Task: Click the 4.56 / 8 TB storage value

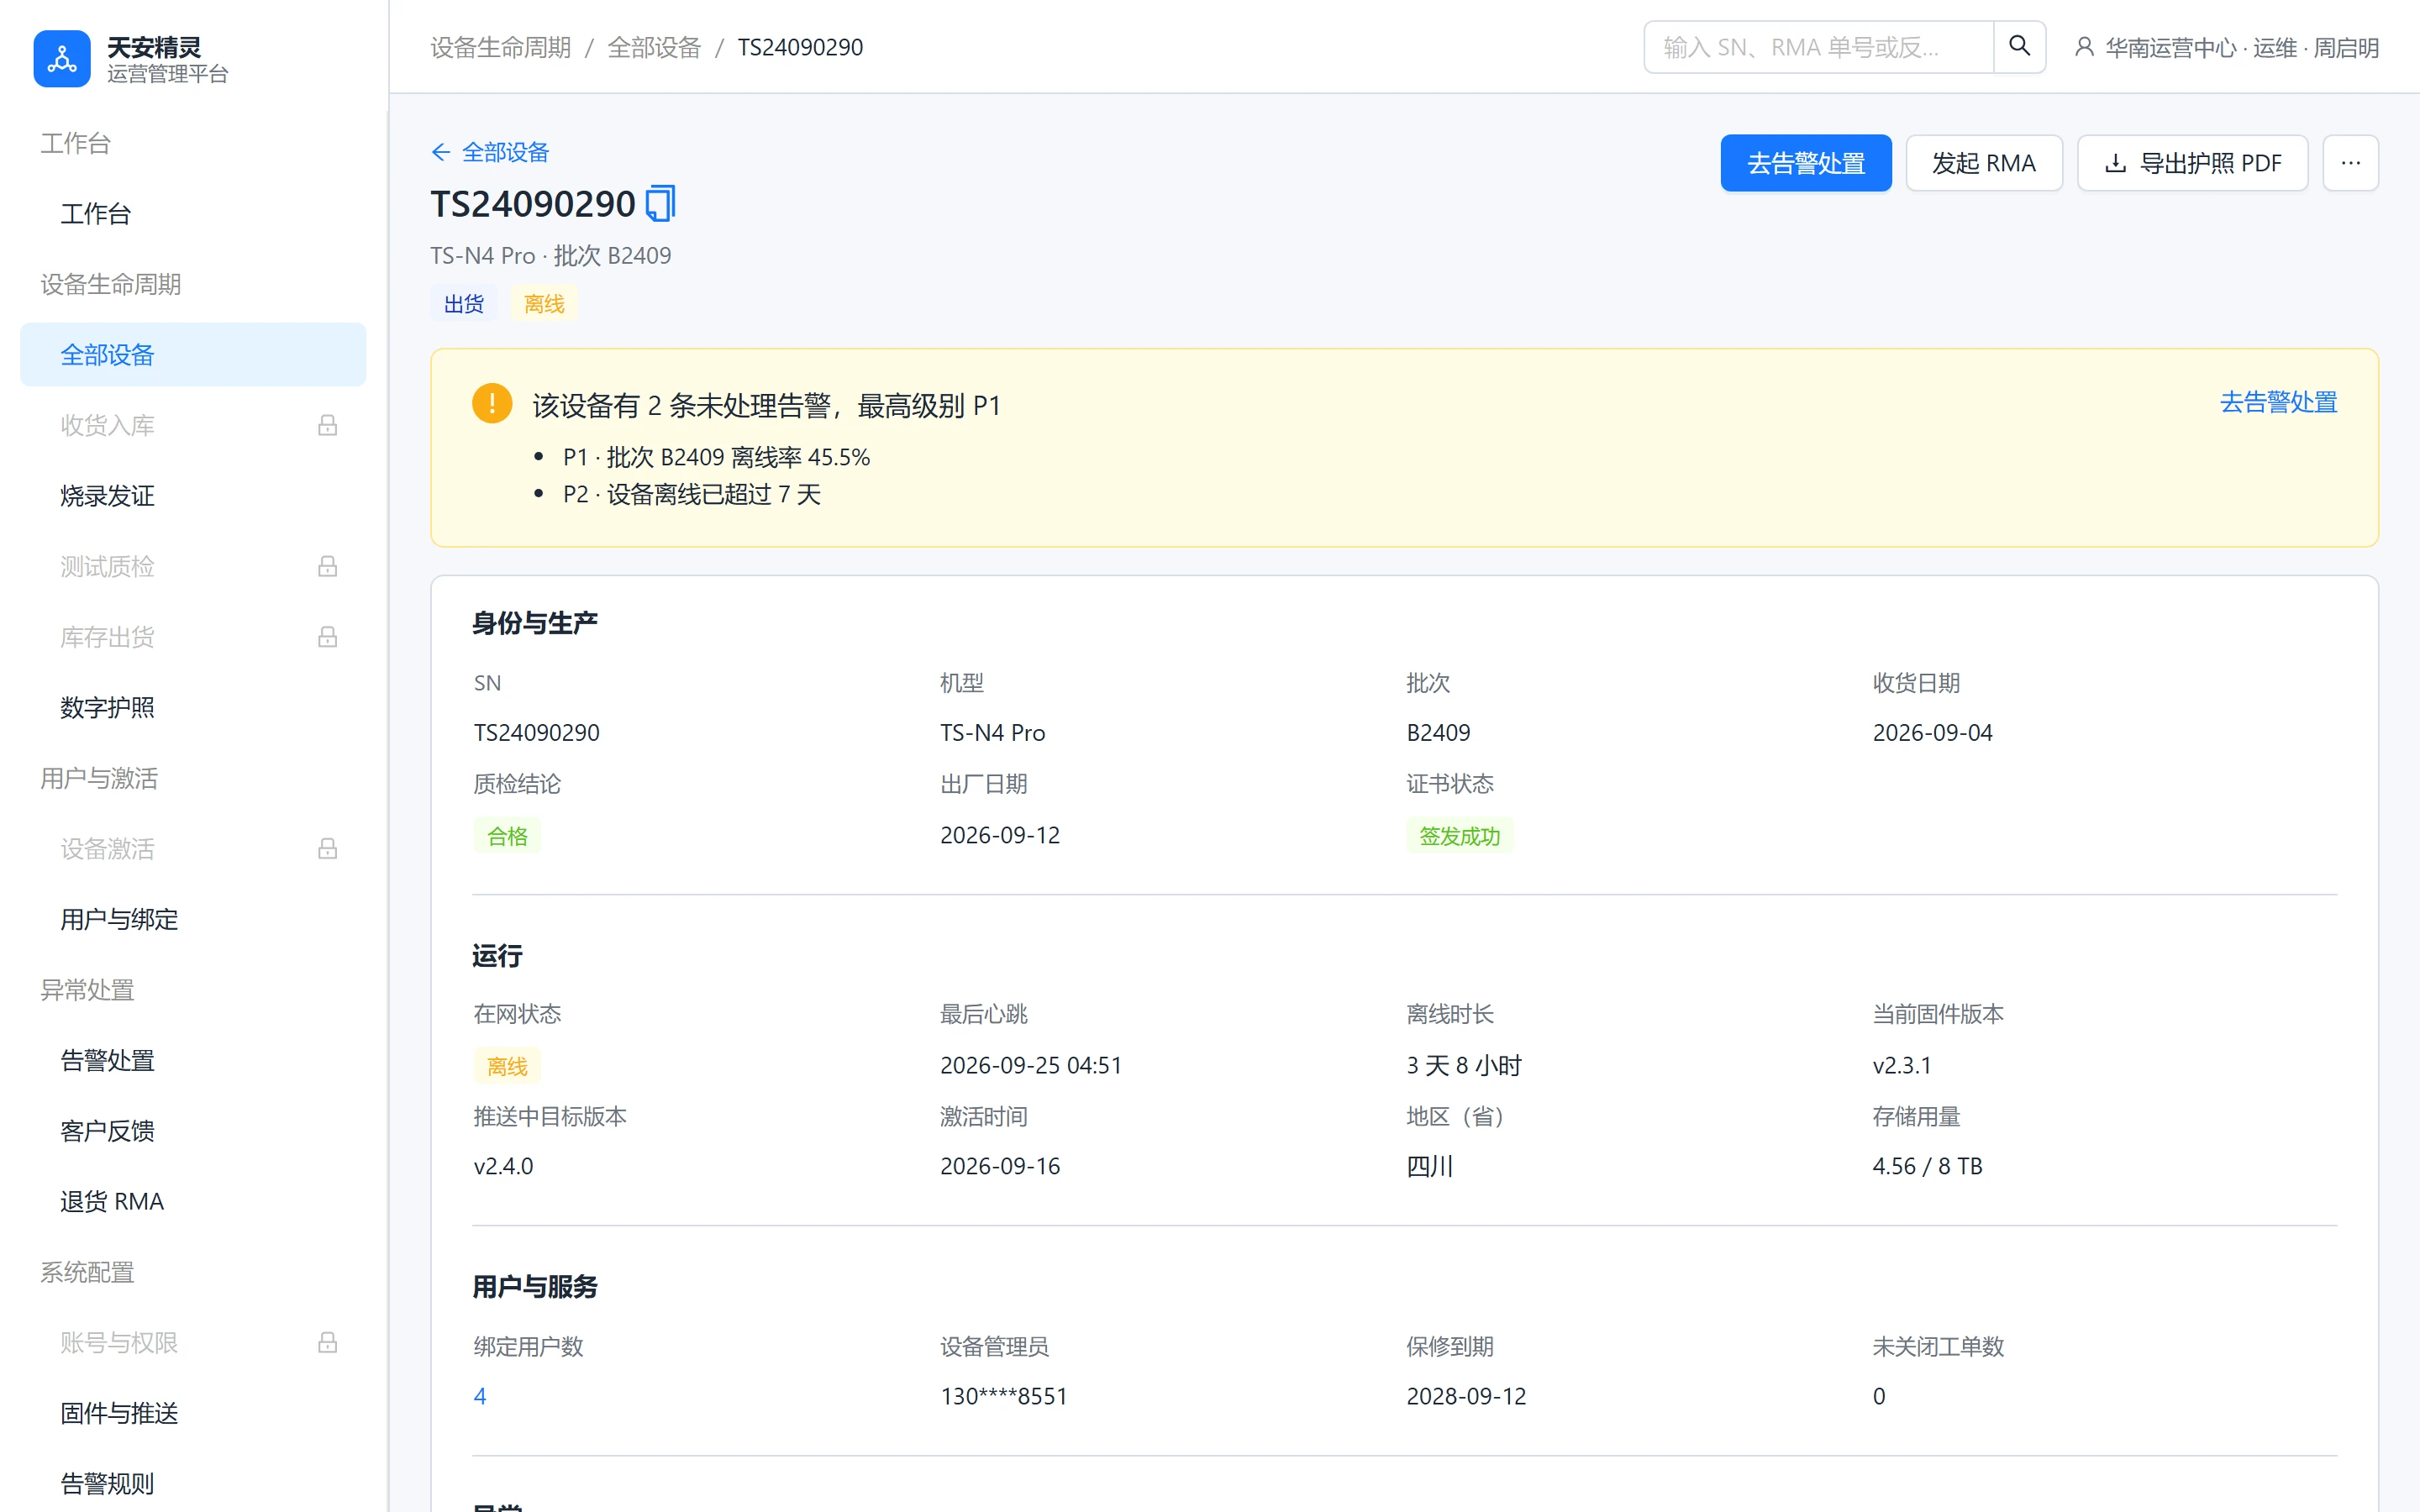Action: [1927, 1166]
